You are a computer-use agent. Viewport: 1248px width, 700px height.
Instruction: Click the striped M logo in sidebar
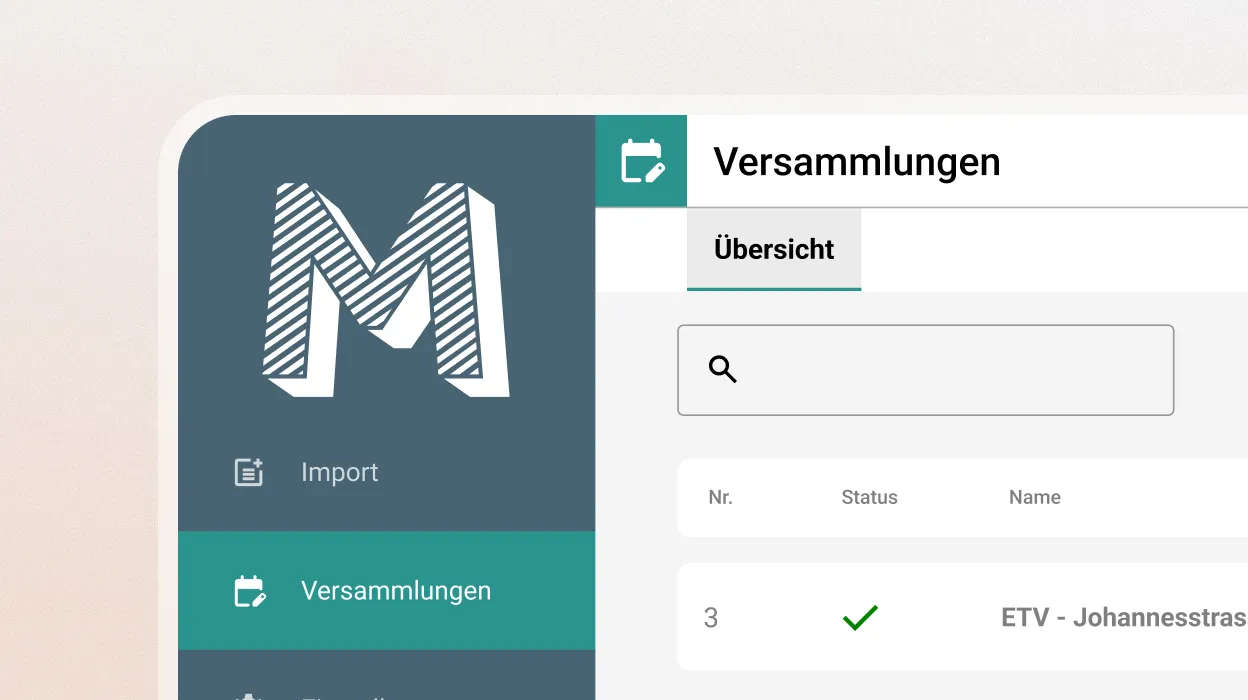tap(386, 290)
